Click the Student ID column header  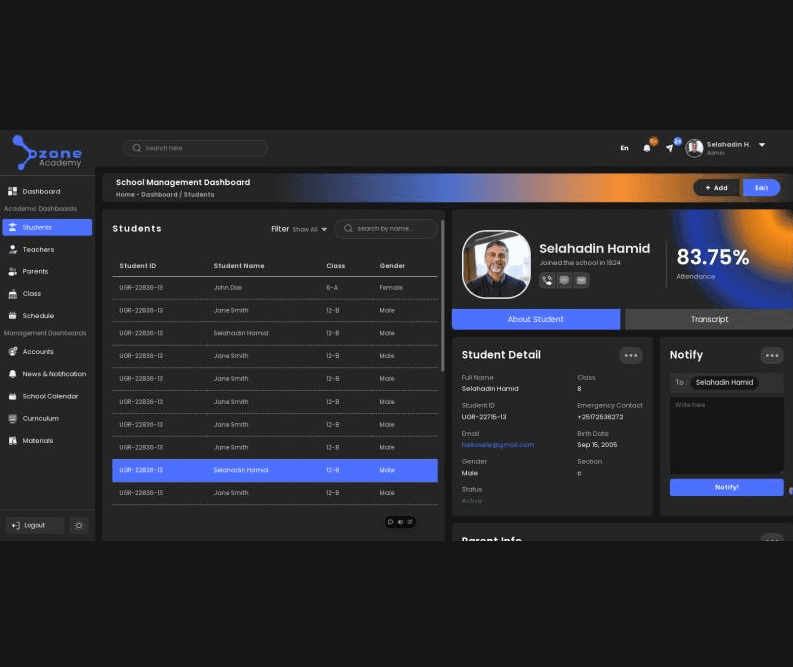pyautogui.click(x=138, y=266)
